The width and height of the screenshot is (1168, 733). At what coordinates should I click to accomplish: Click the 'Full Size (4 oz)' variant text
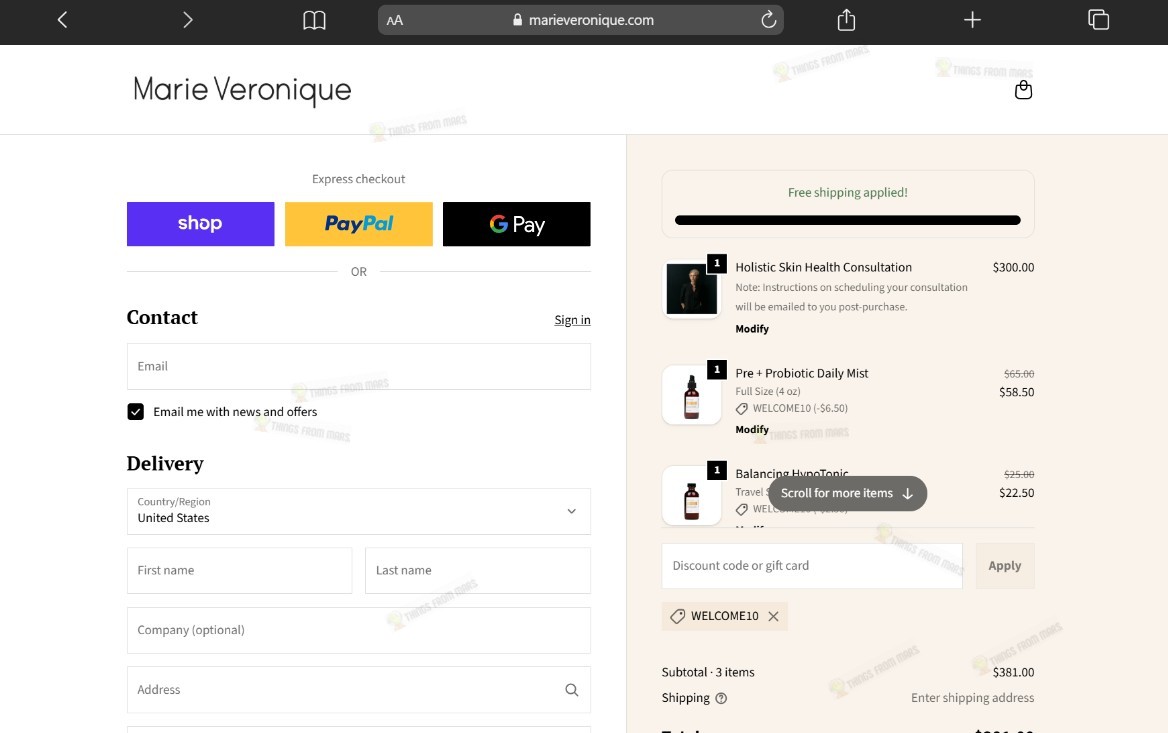768,391
